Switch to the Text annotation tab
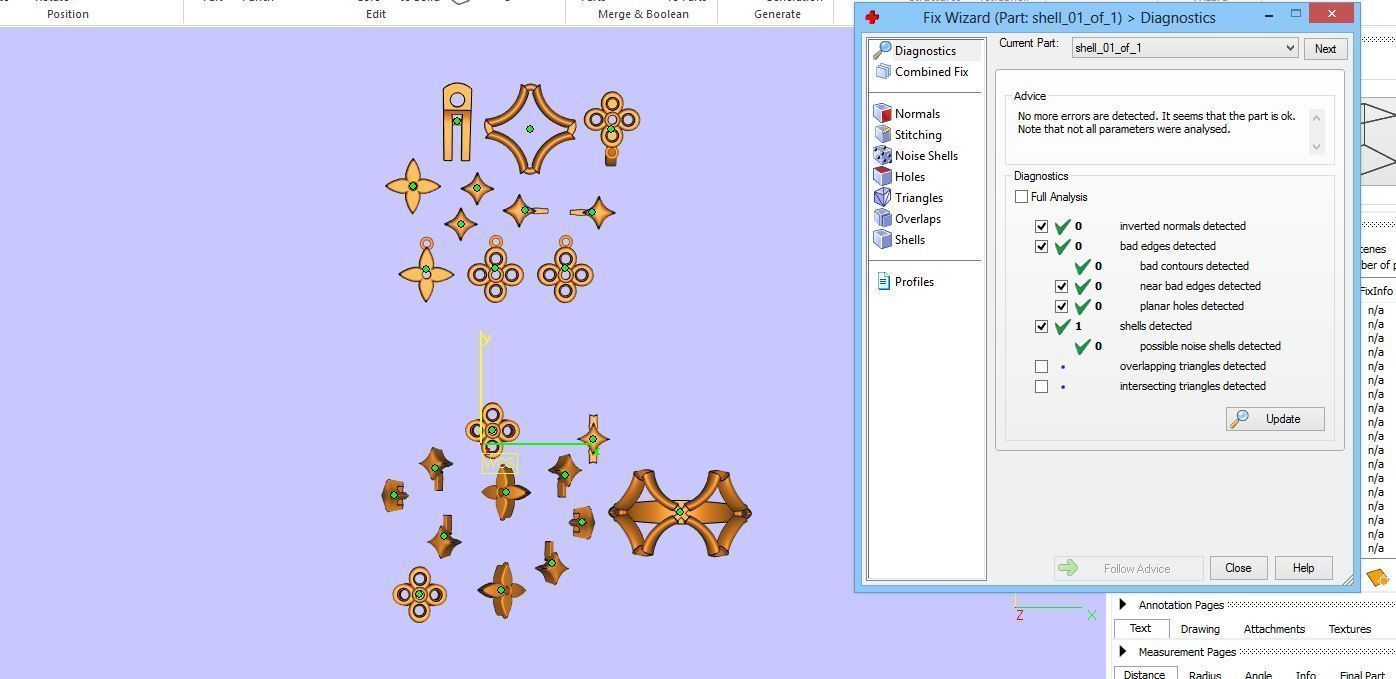 pos(1140,628)
